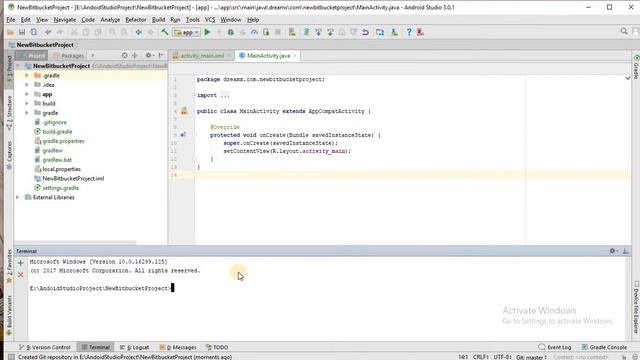Open the TODO tool window button

(x=217, y=347)
